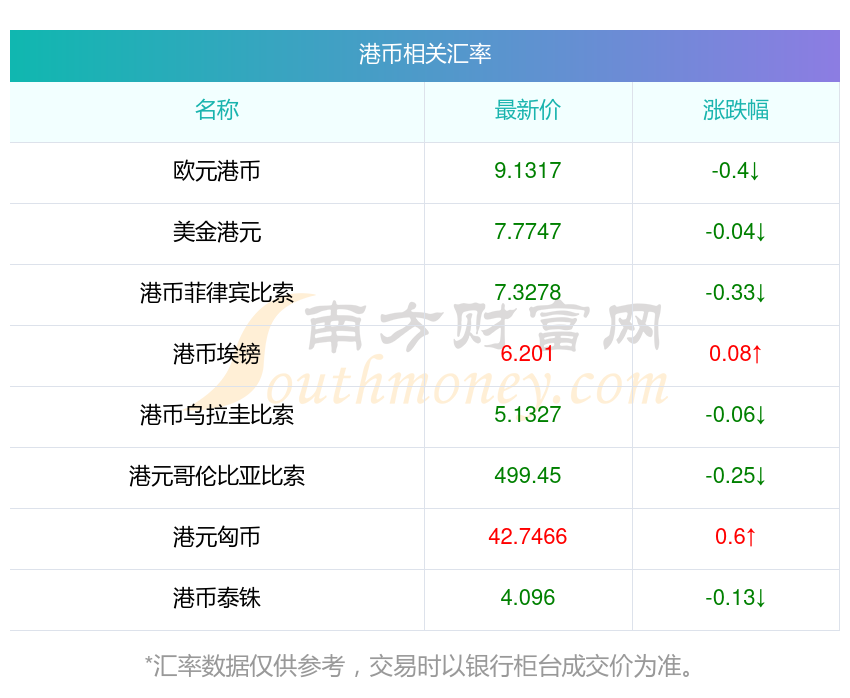
Task: Click the 港币泰铢 row name
Action: point(217,598)
